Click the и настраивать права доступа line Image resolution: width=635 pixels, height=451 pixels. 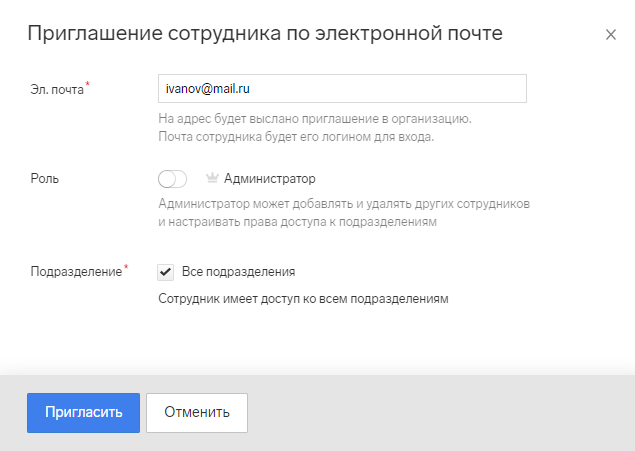point(297,222)
